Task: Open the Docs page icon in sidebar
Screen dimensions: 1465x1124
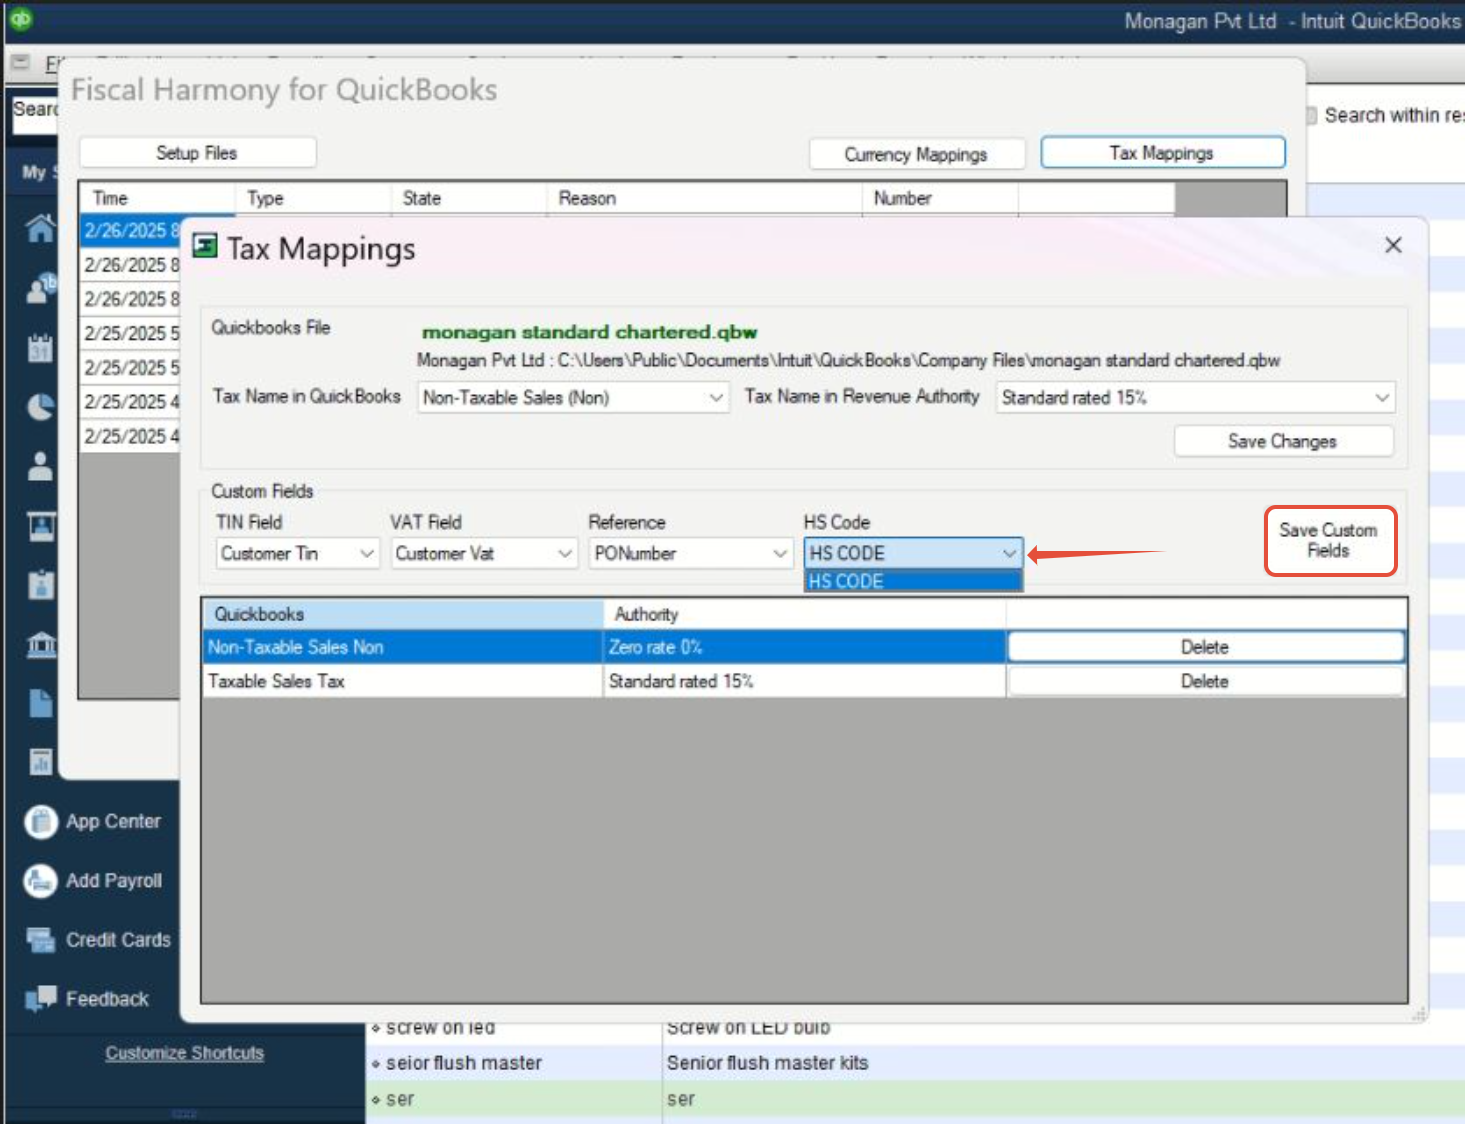Action: click(x=41, y=703)
